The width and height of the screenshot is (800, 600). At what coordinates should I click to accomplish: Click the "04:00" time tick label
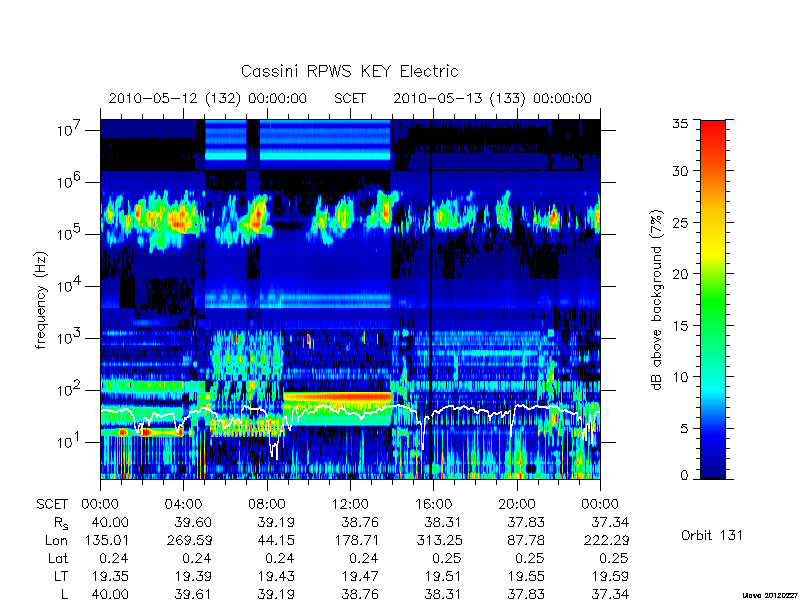[x=183, y=504]
